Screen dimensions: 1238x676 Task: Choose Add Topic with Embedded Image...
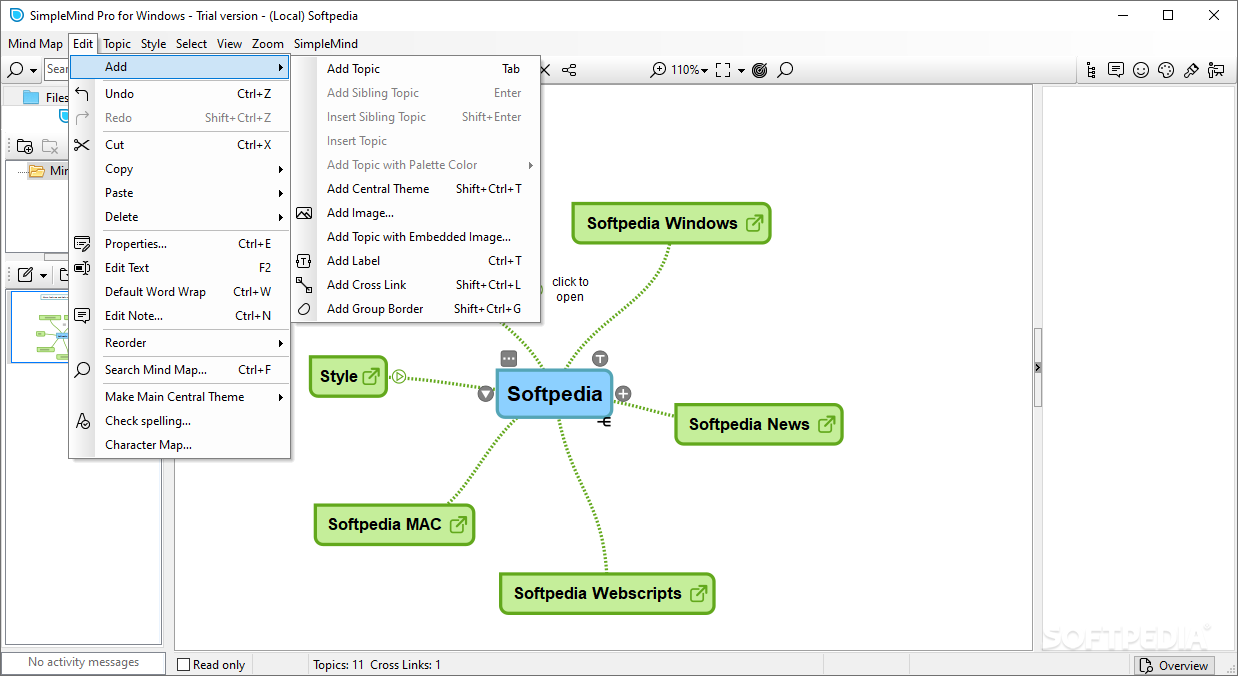point(415,237)
